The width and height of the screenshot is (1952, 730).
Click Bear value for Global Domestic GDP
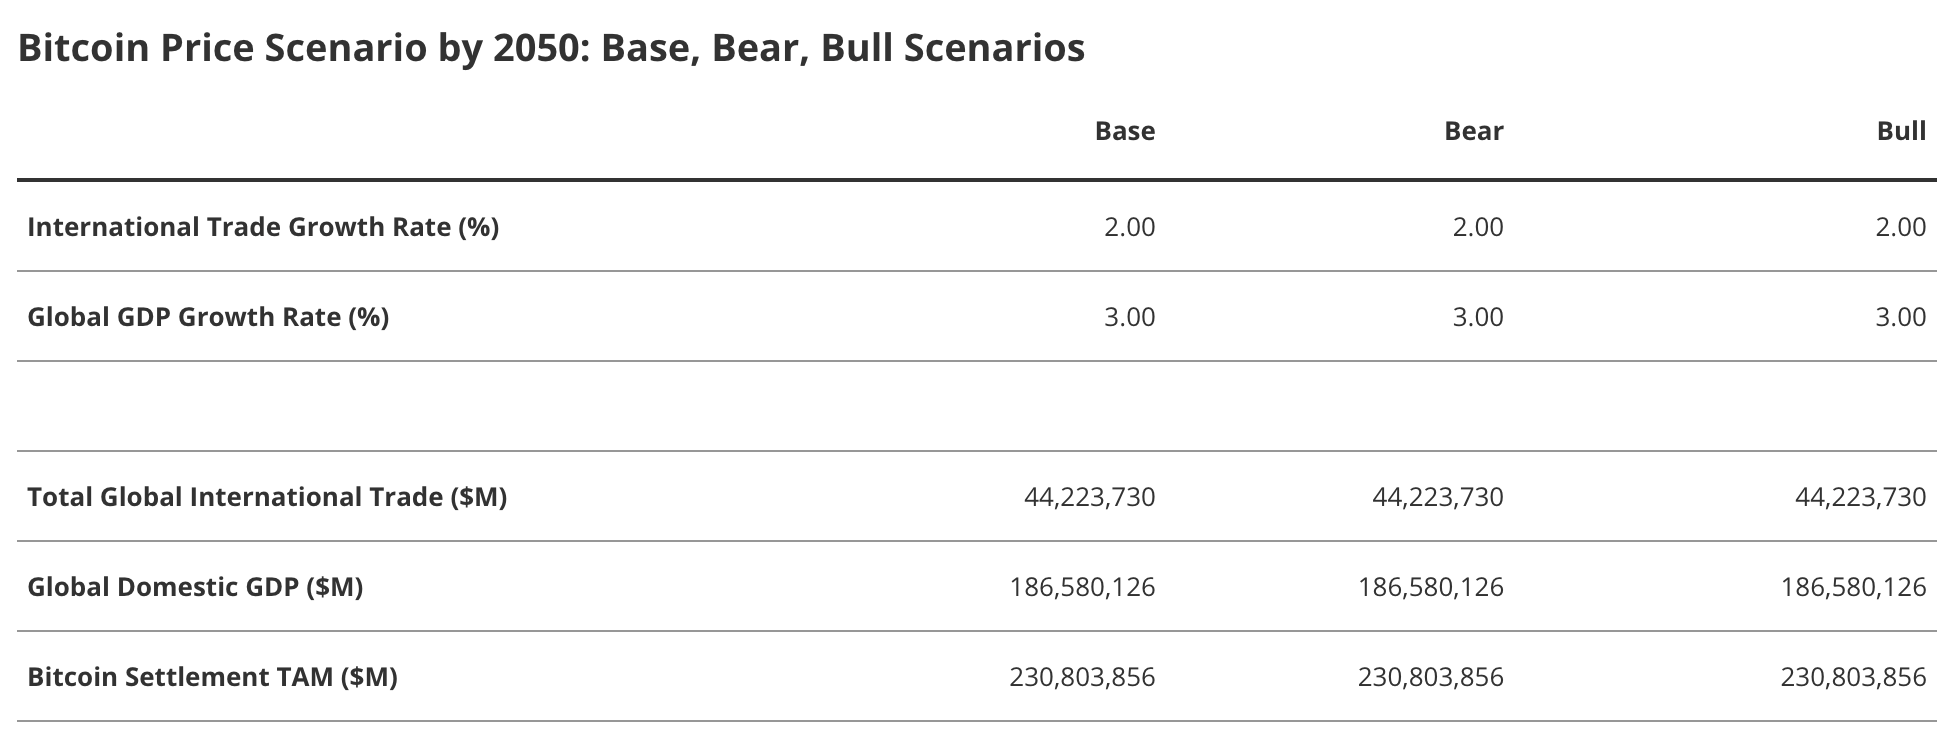click(1430, 587)
